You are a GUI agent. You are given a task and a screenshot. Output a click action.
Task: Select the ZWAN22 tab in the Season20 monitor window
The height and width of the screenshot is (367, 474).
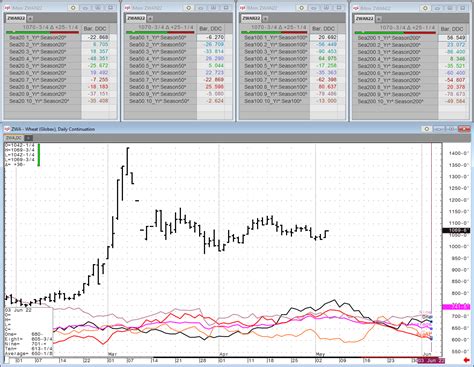coord(16,18)
